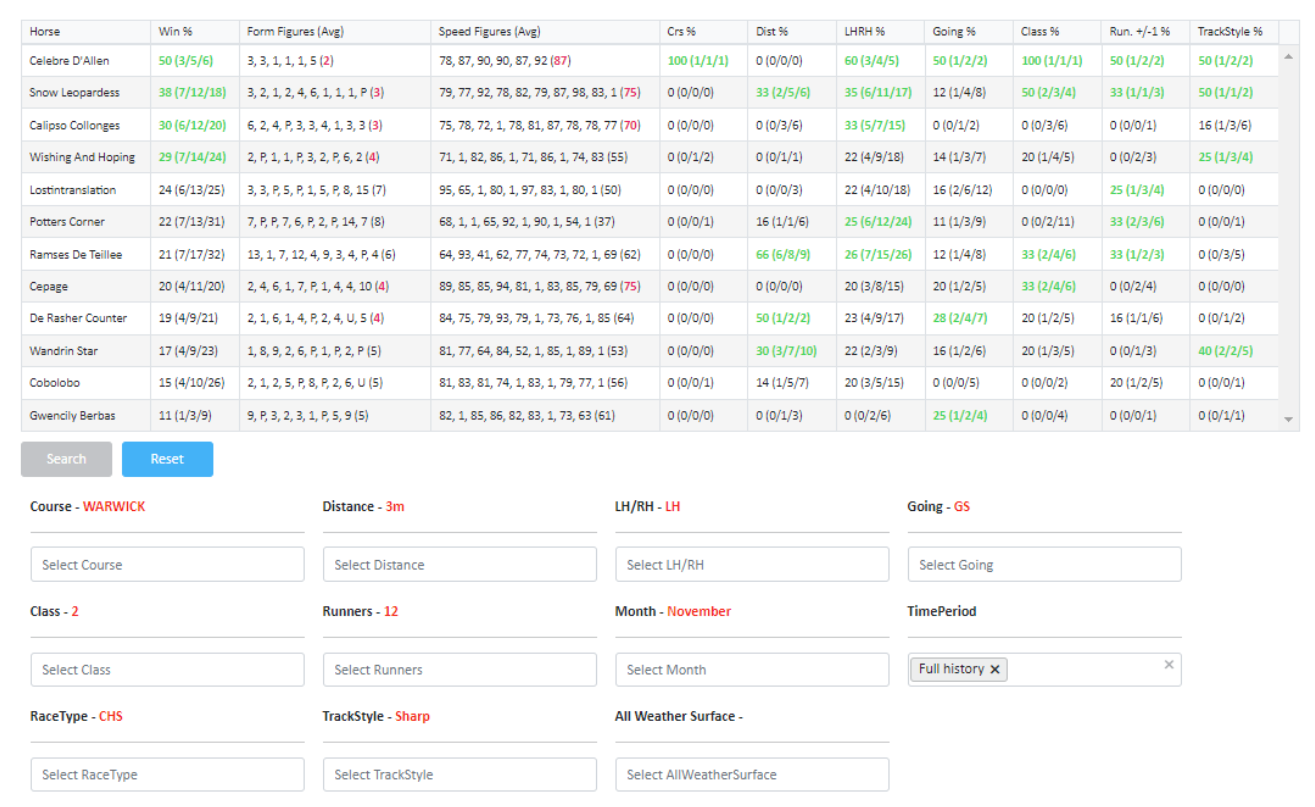Click Crs % value 100 (1/1/1)
The height and width of the screenshot is (807, 1315).
click(698, 61)
